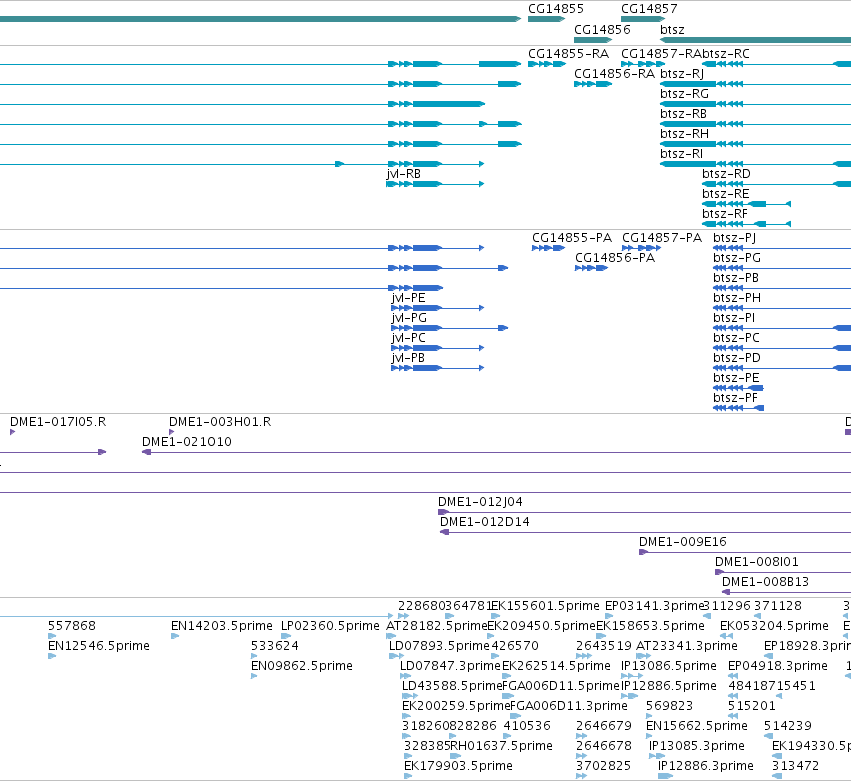The width and height of the screenshot is (851, 781).
Task: Click the btsz-RH transcript label
Action: (684, 134)
